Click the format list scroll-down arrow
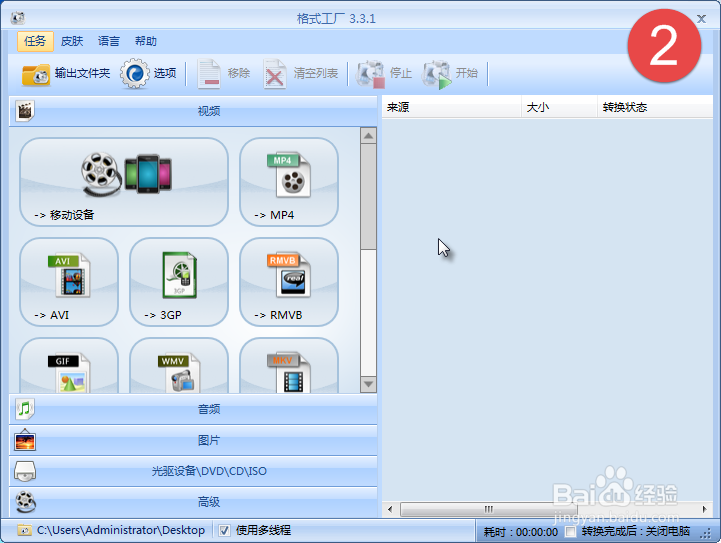Viewport: 721px width, 543px height. 368,384
